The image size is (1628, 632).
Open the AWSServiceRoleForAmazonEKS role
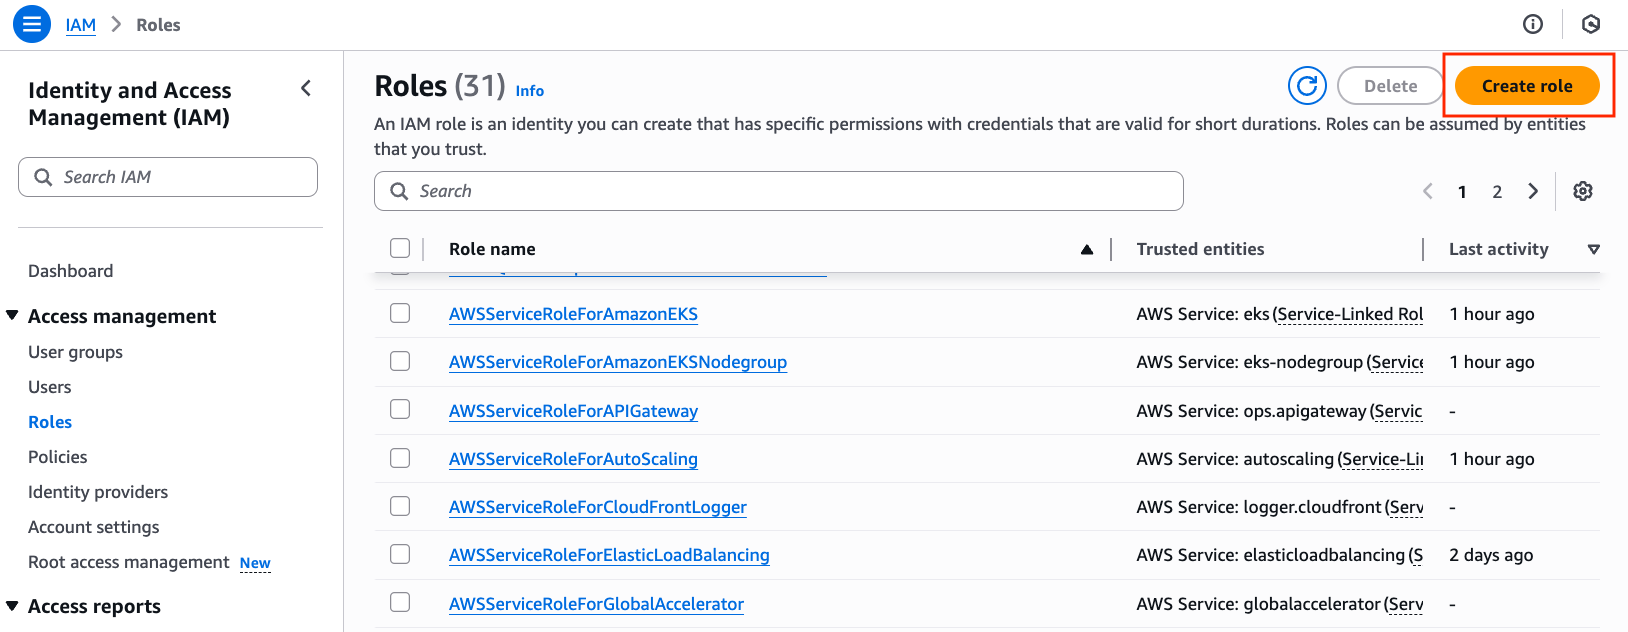tap(573, 314)
